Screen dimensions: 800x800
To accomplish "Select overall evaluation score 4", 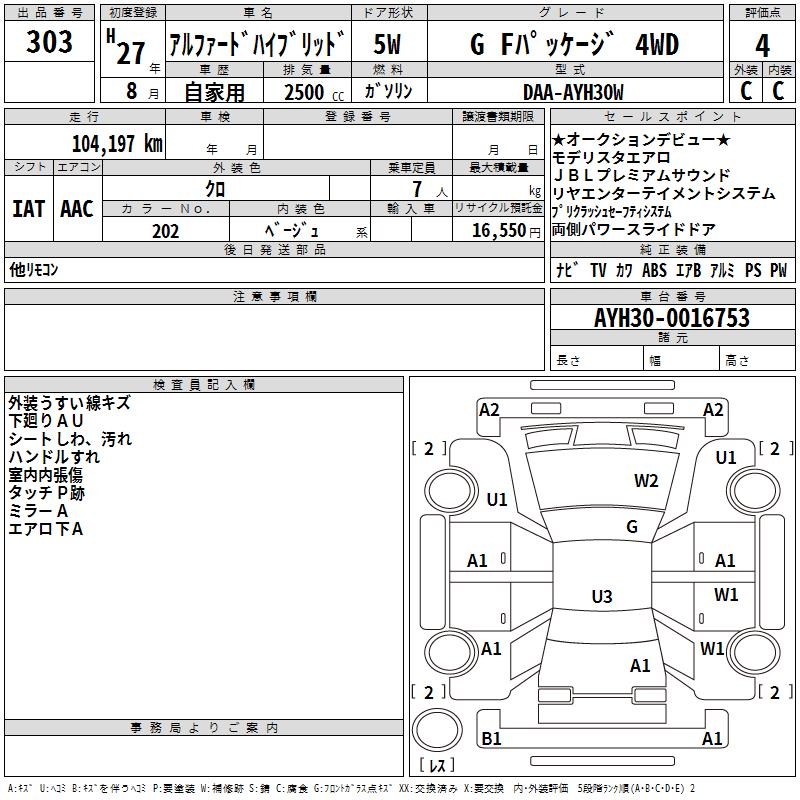I will (x=762, y=46).
